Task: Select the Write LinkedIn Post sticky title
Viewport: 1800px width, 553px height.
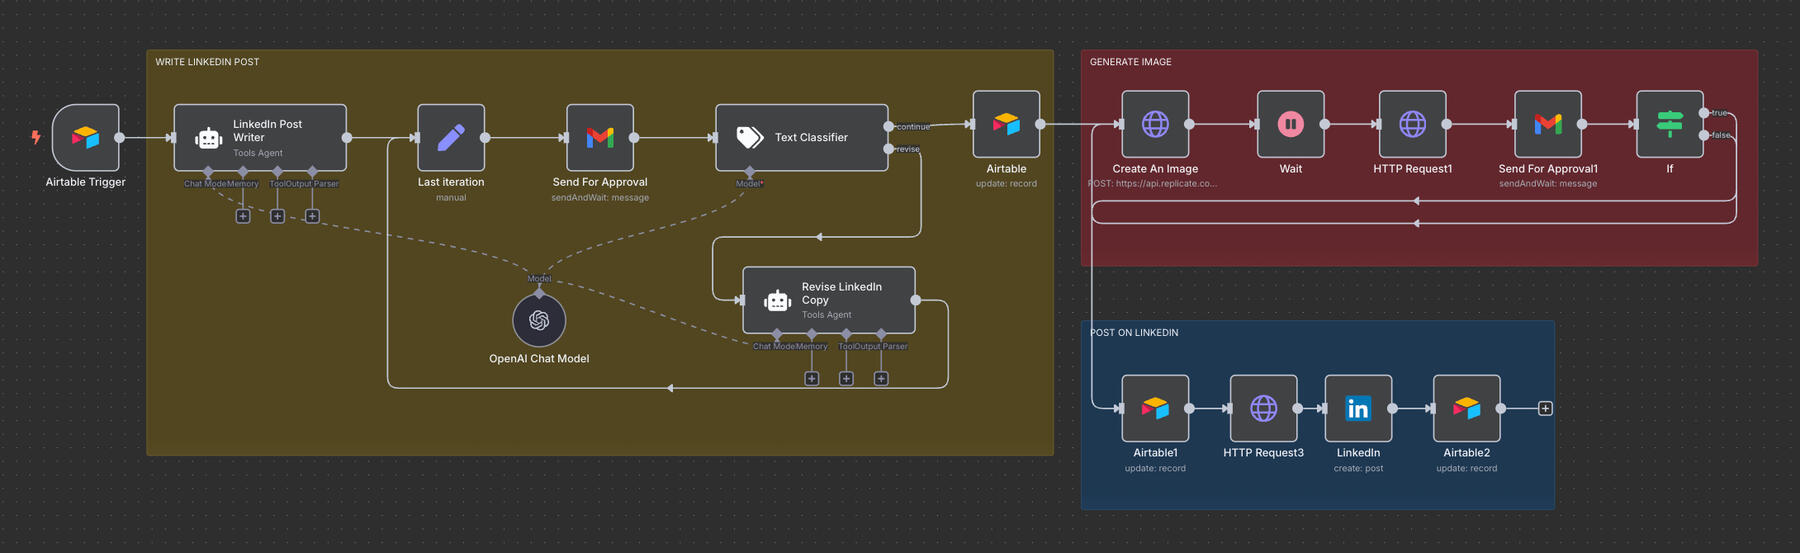Action: coord(207,62)
